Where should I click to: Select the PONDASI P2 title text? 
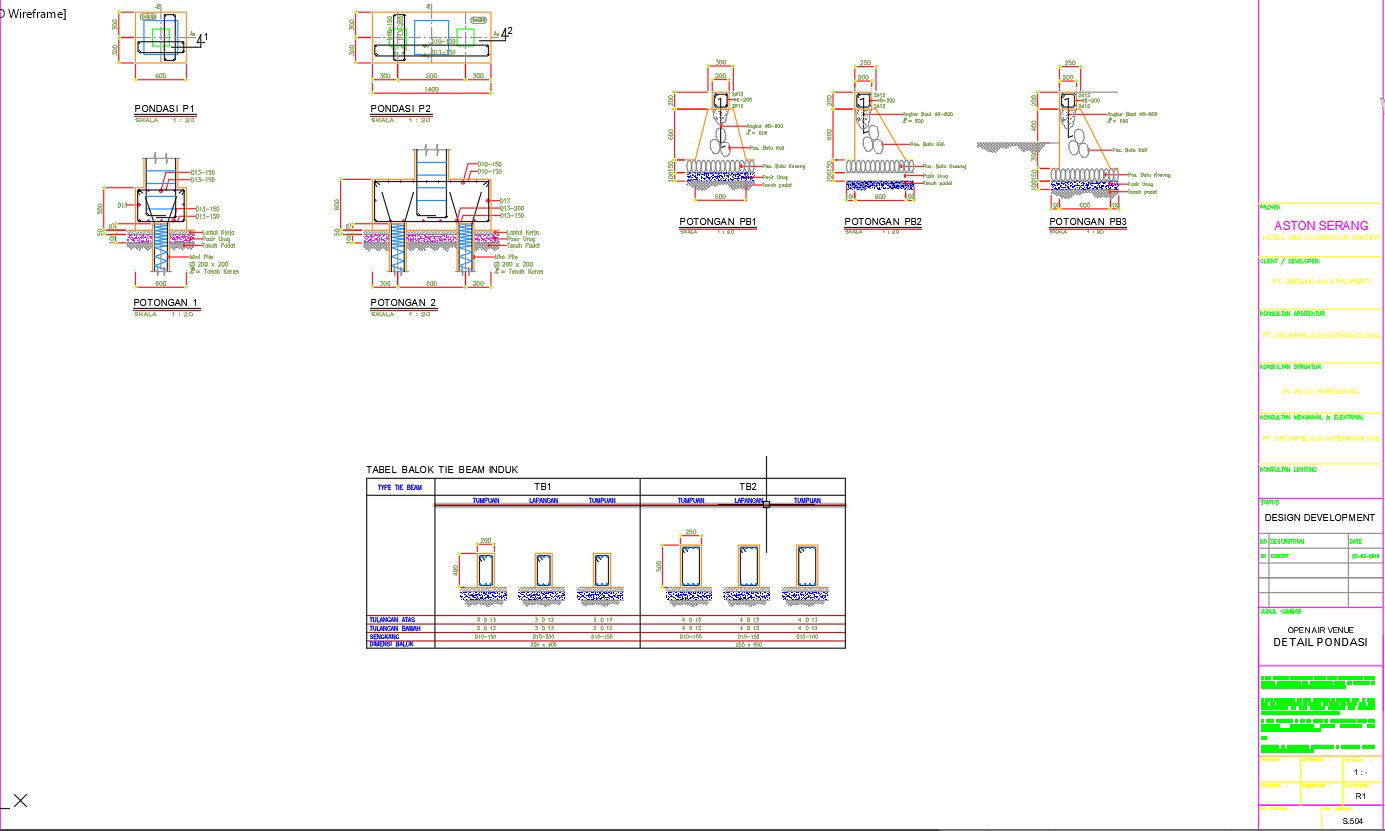click(x=401, y=109)
